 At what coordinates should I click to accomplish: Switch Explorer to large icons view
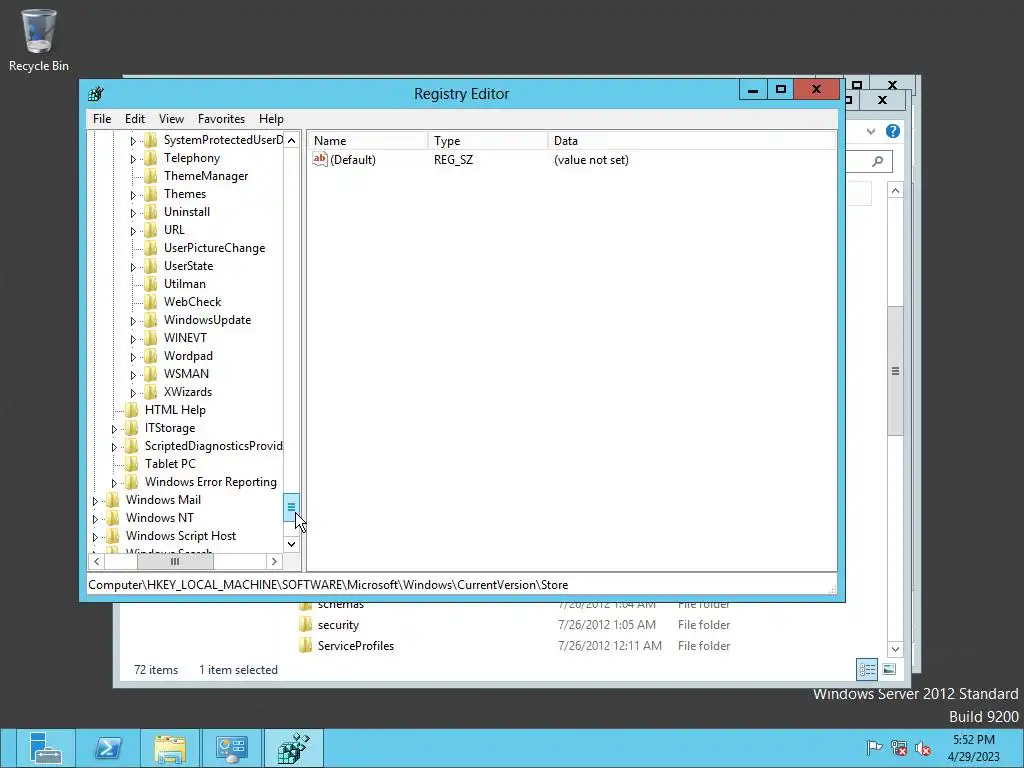point(889,669)
